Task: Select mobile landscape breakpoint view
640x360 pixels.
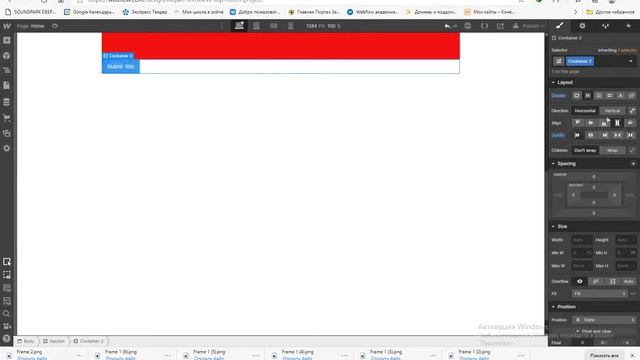Action: [x=273, y=26]
